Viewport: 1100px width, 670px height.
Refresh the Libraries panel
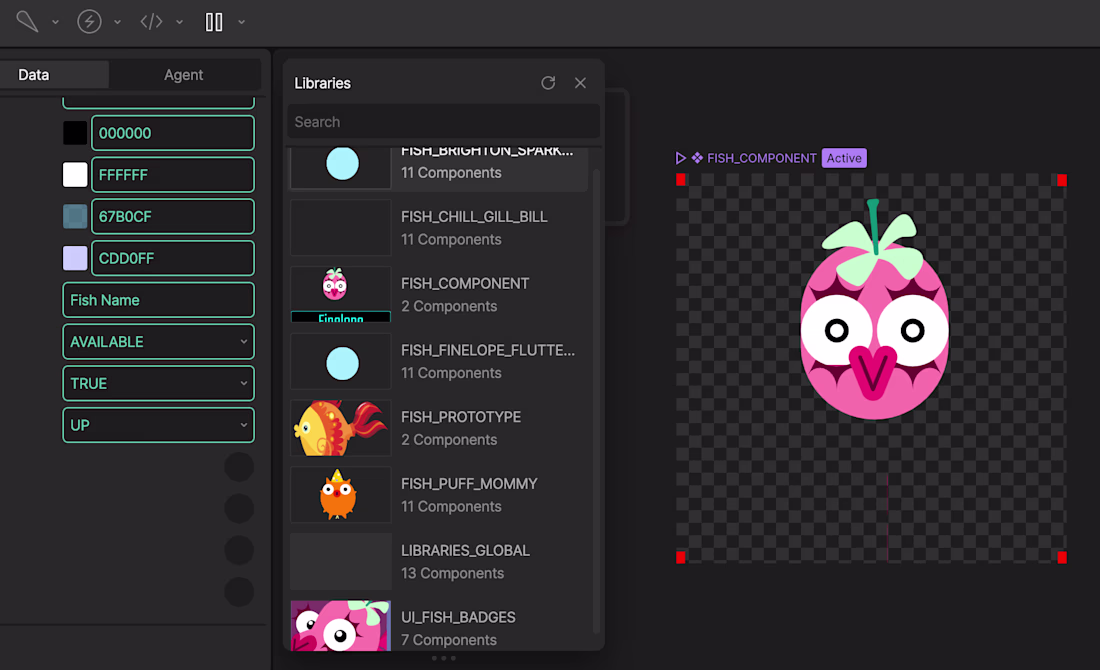(548, 83)
